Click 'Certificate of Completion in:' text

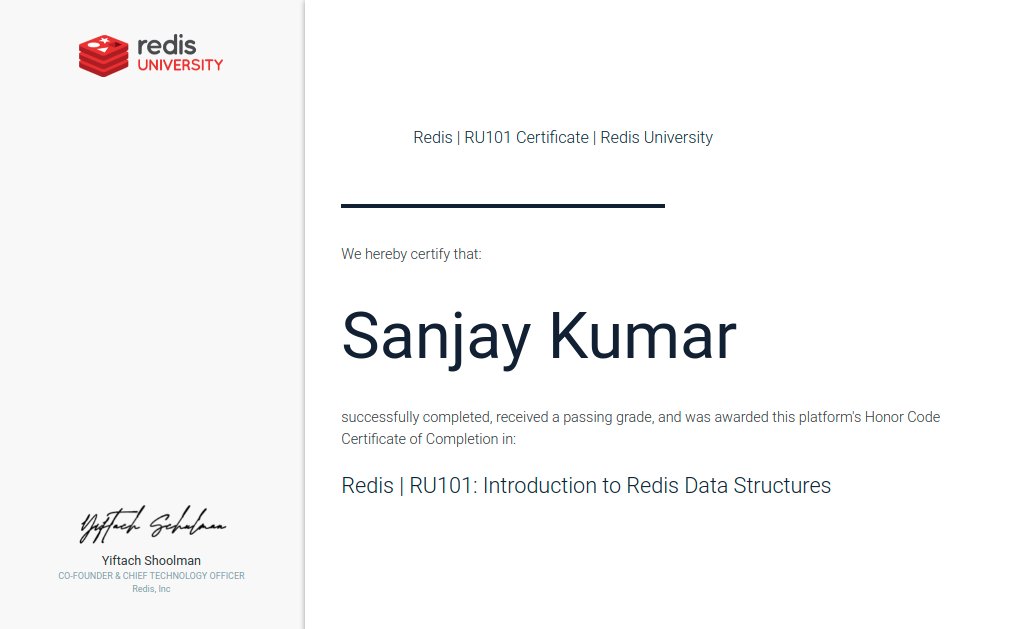(x=428, y=439)
